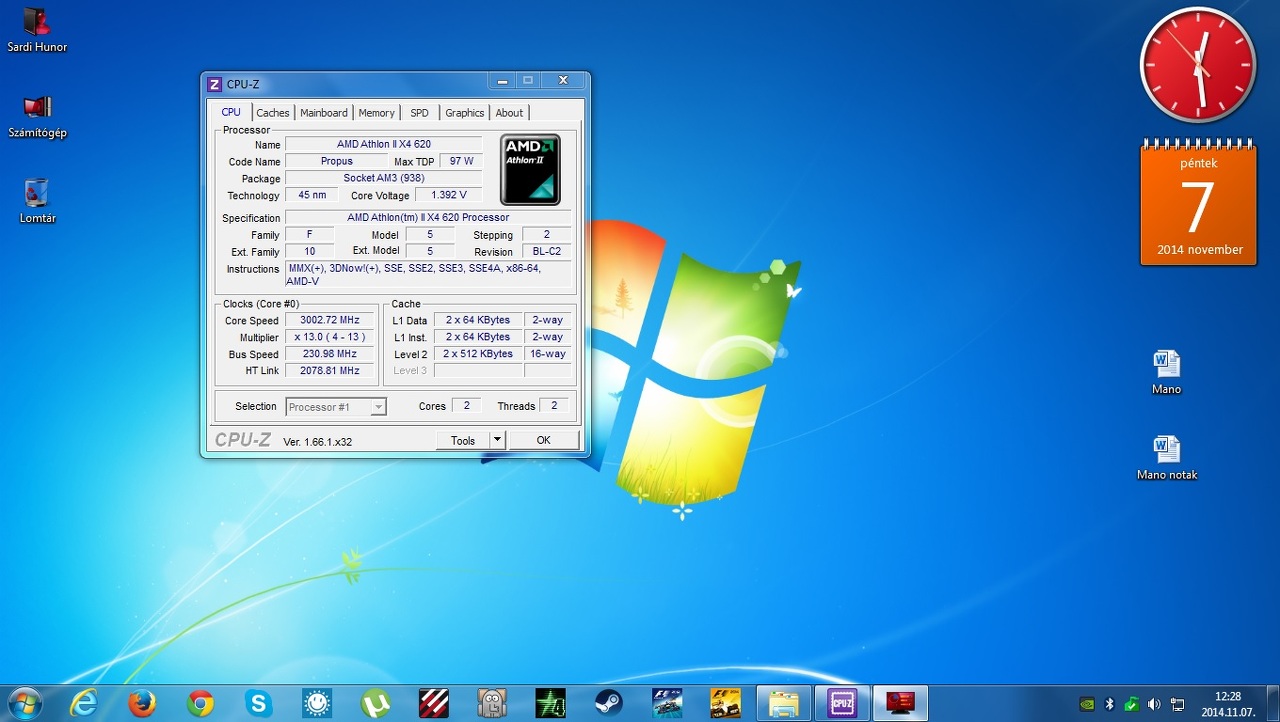Click the volume speaker tray icon
This screenshot has height=722, width=1280.
pos(1154,704)
